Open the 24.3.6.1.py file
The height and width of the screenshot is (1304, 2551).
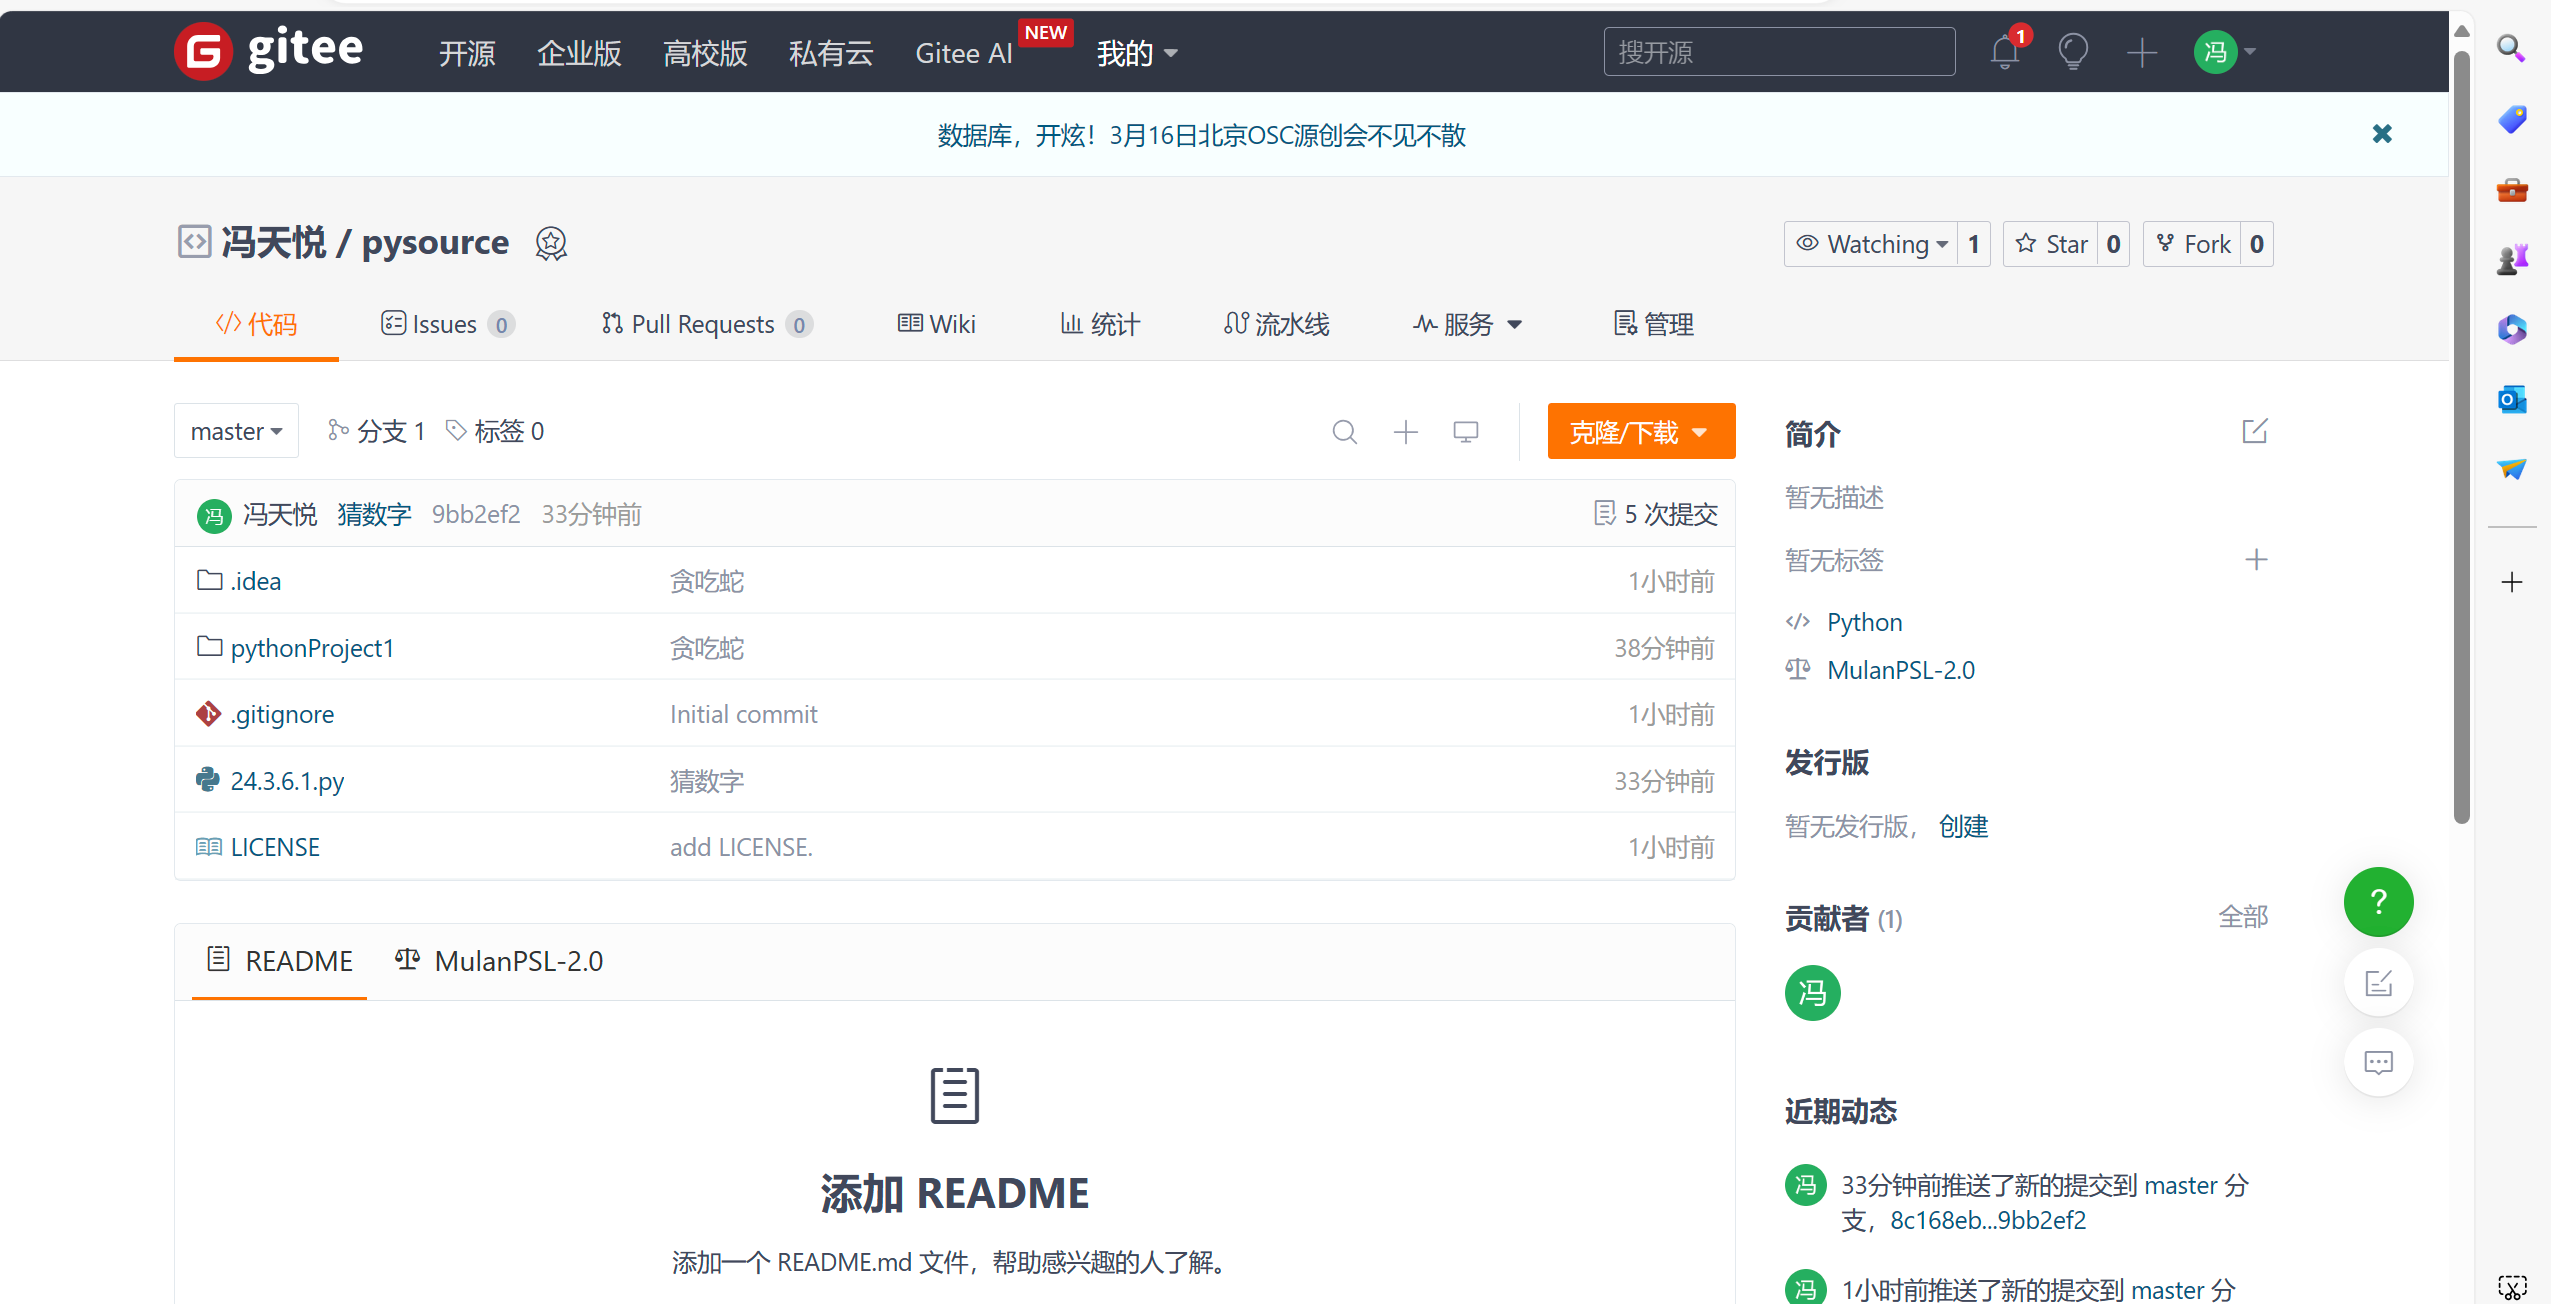click(x=287, y=781)
